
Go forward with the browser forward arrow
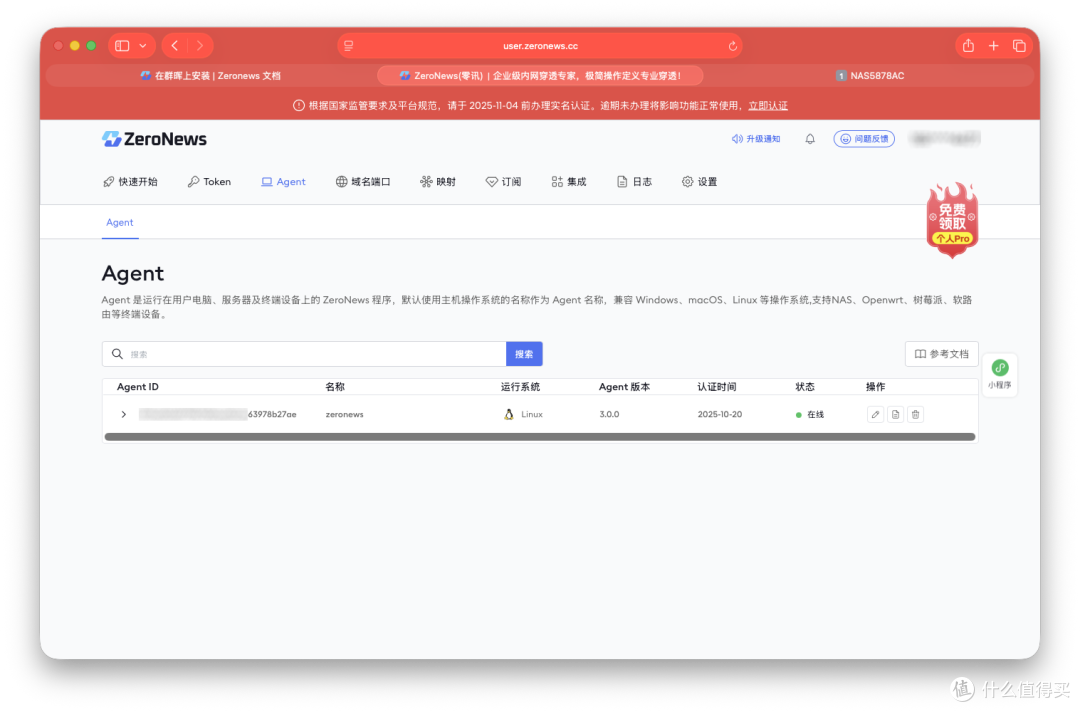[200, 46]
